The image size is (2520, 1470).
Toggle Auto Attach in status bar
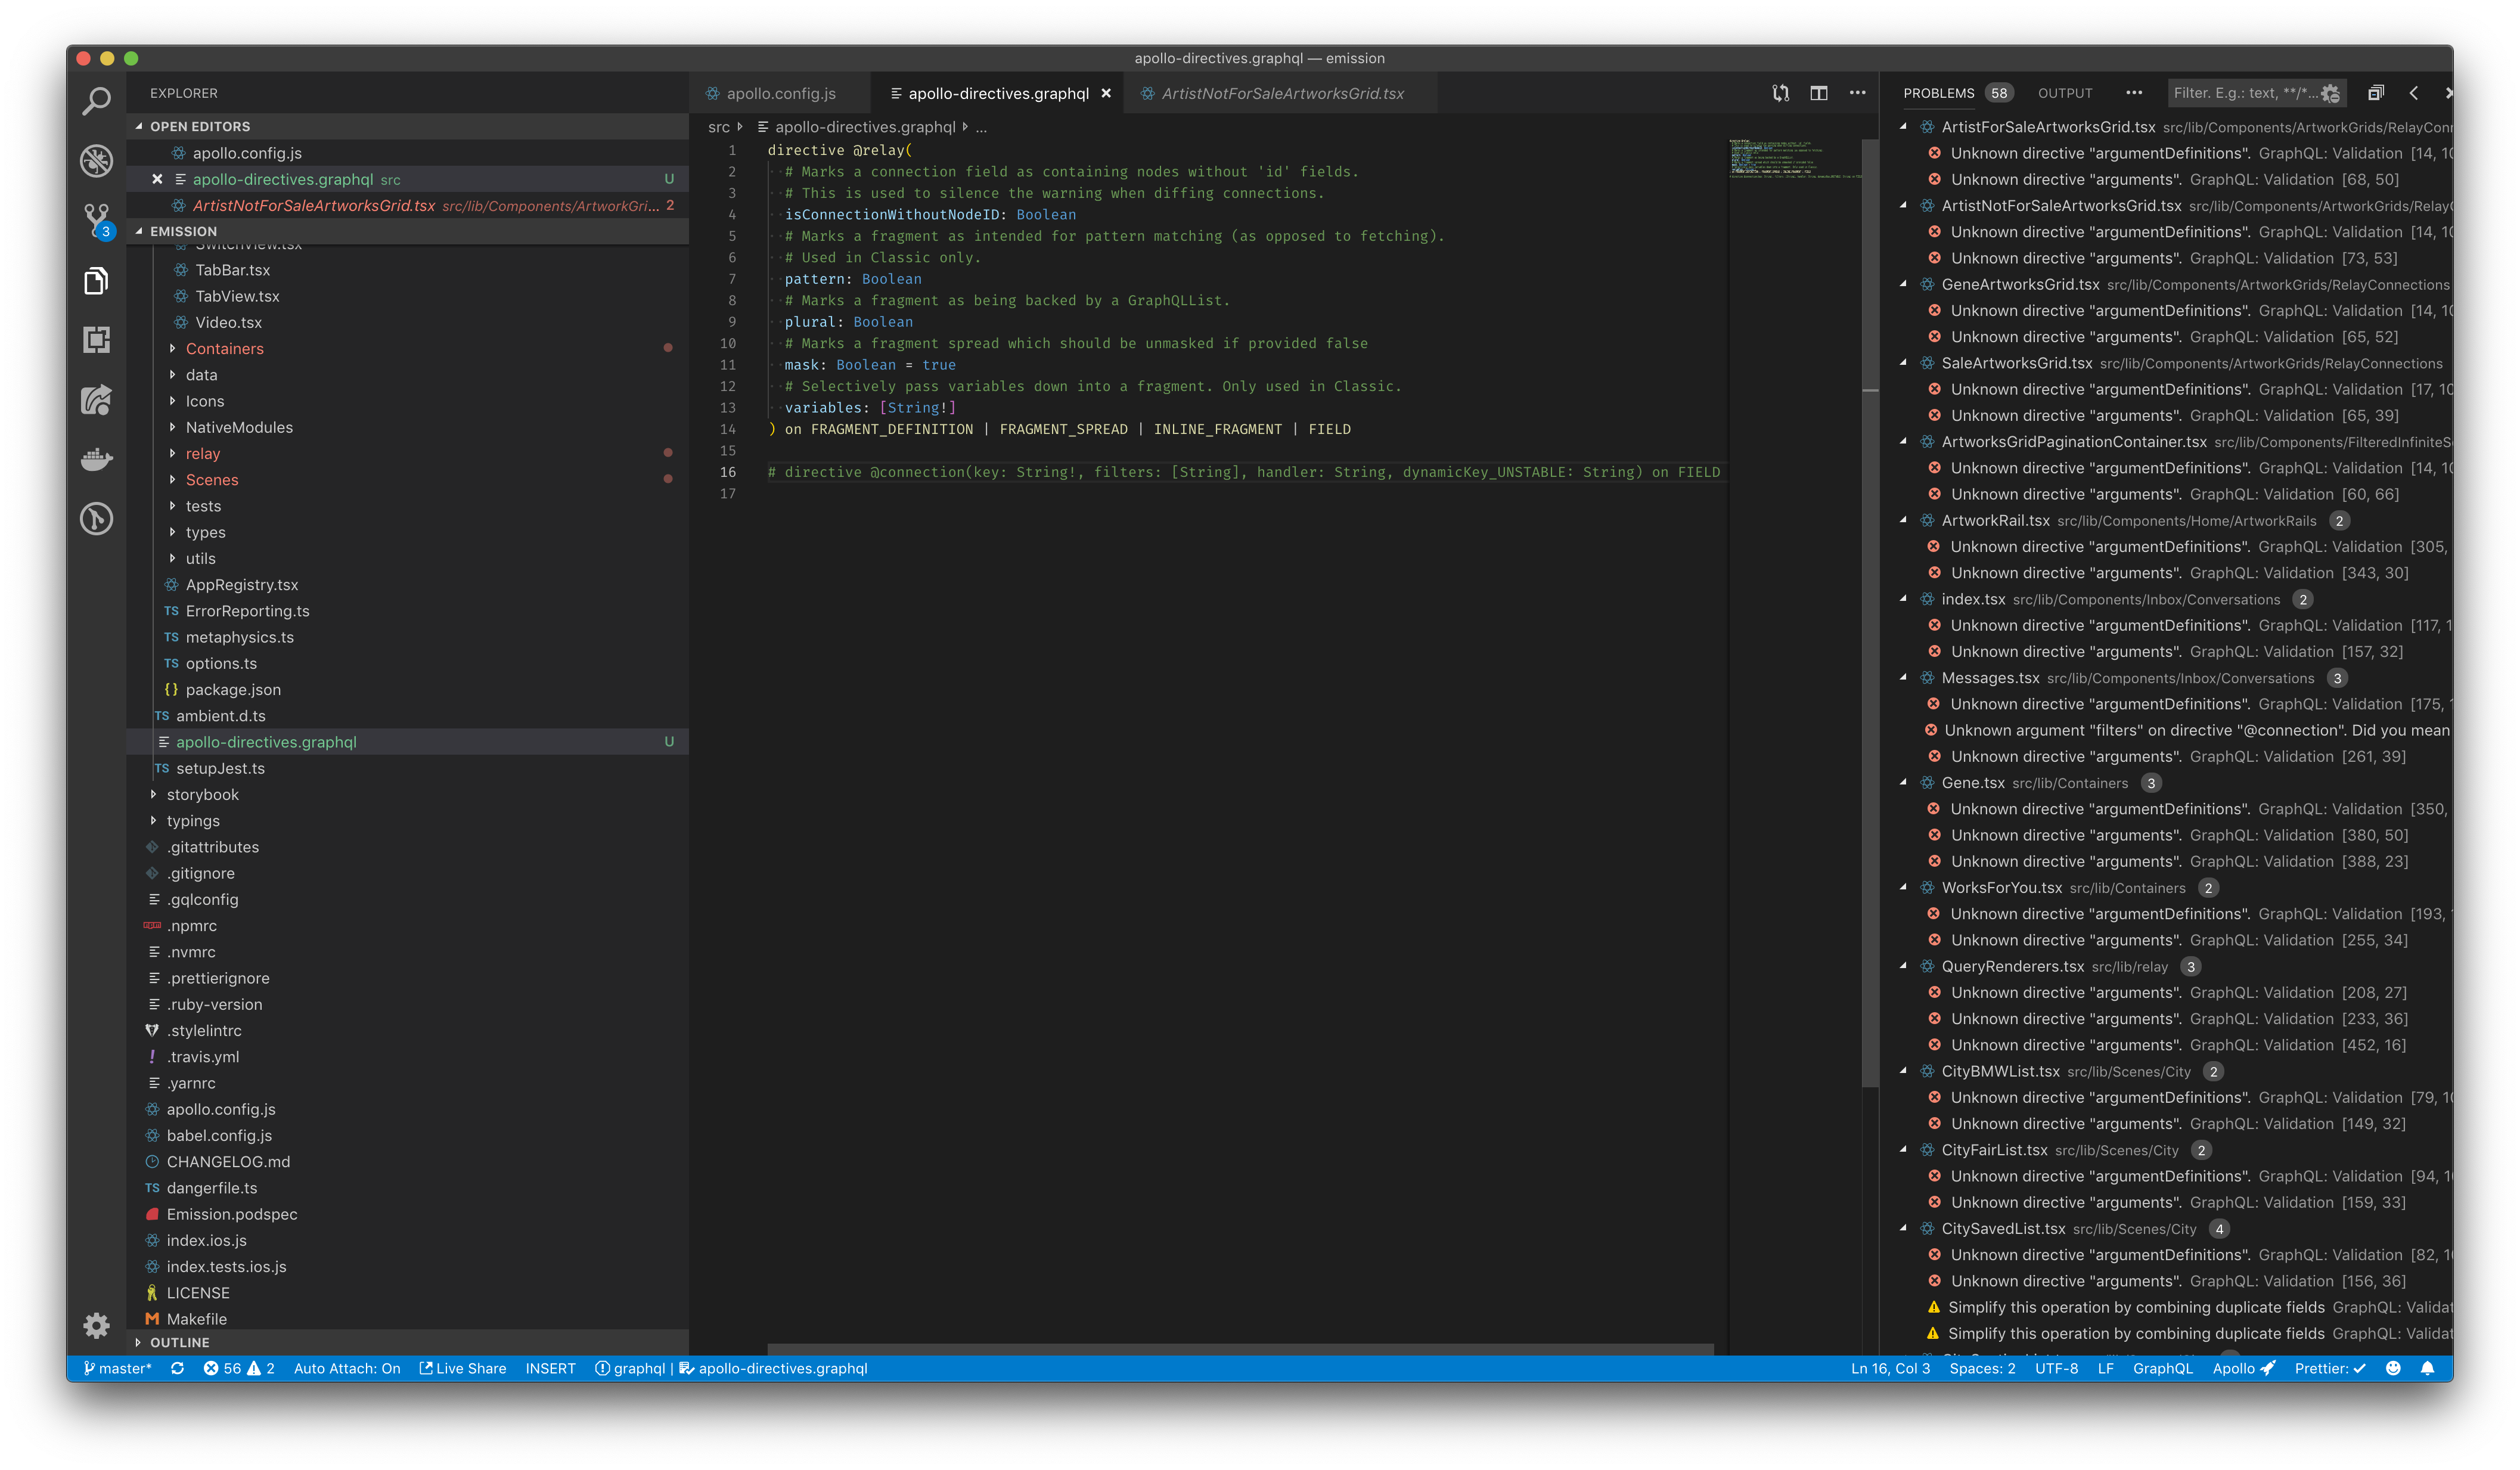pos(346,1368)
